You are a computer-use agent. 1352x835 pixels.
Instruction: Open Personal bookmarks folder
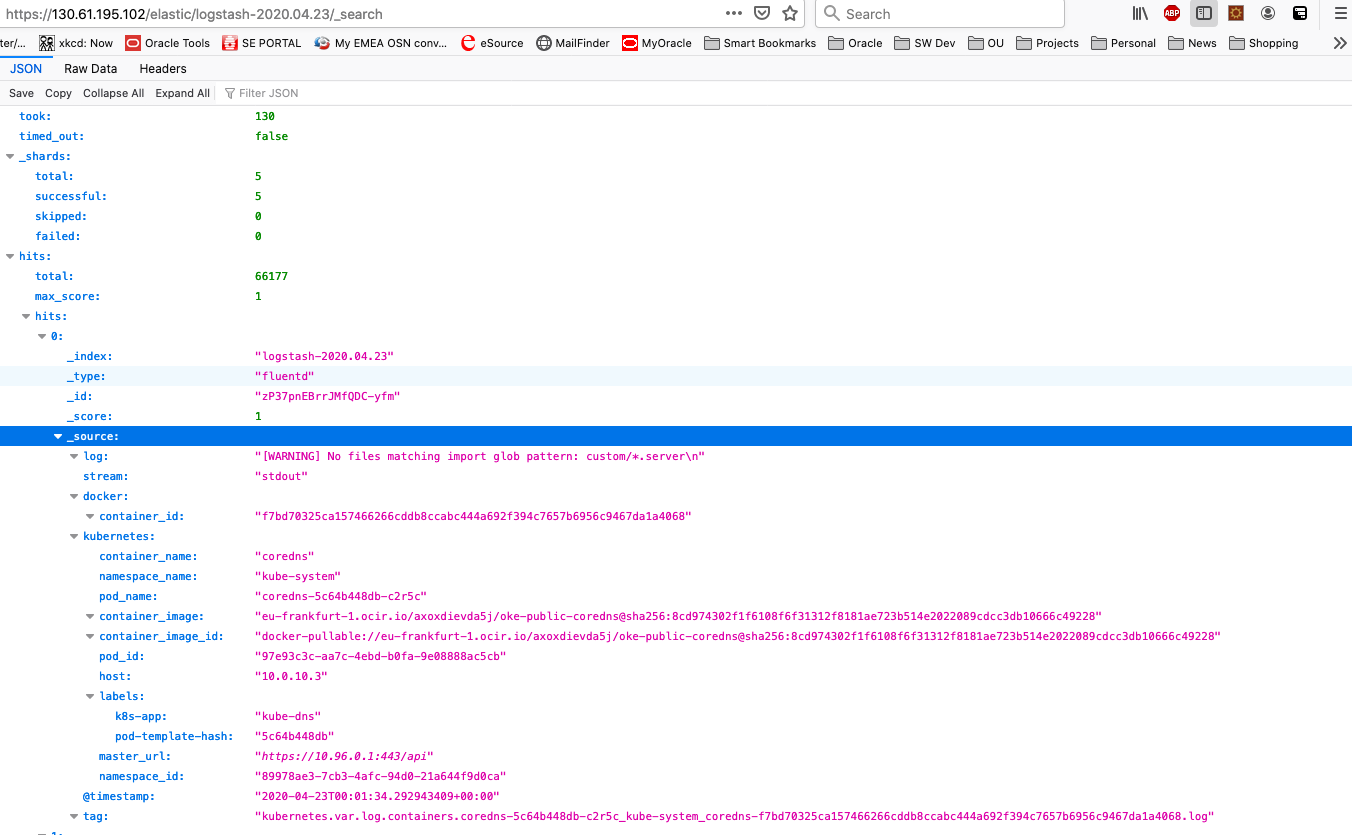pyautogui.click(x=1123, y=43)
